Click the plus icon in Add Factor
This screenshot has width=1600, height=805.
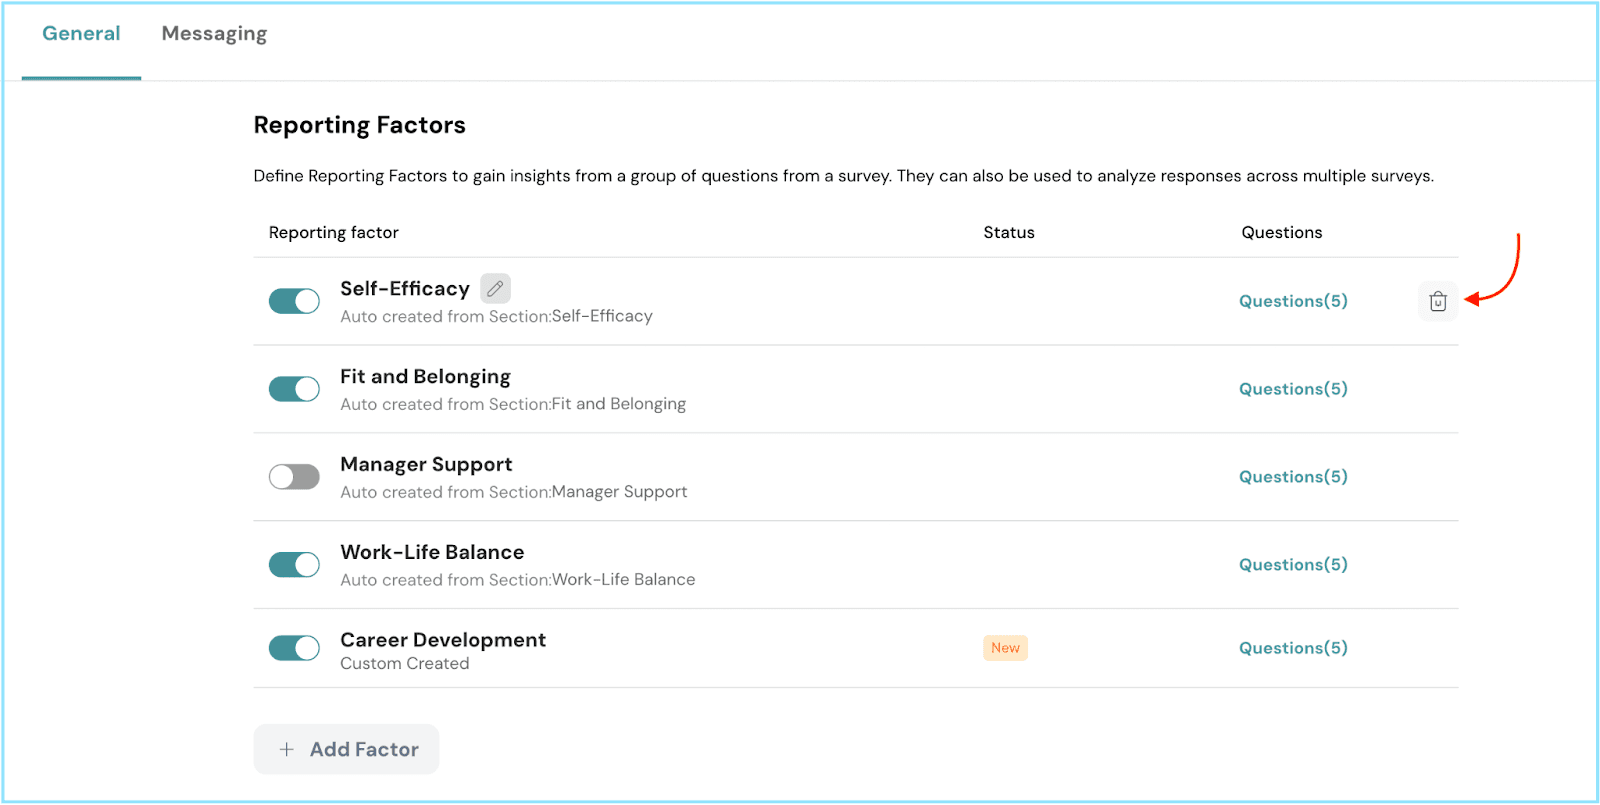pos(287,749)
